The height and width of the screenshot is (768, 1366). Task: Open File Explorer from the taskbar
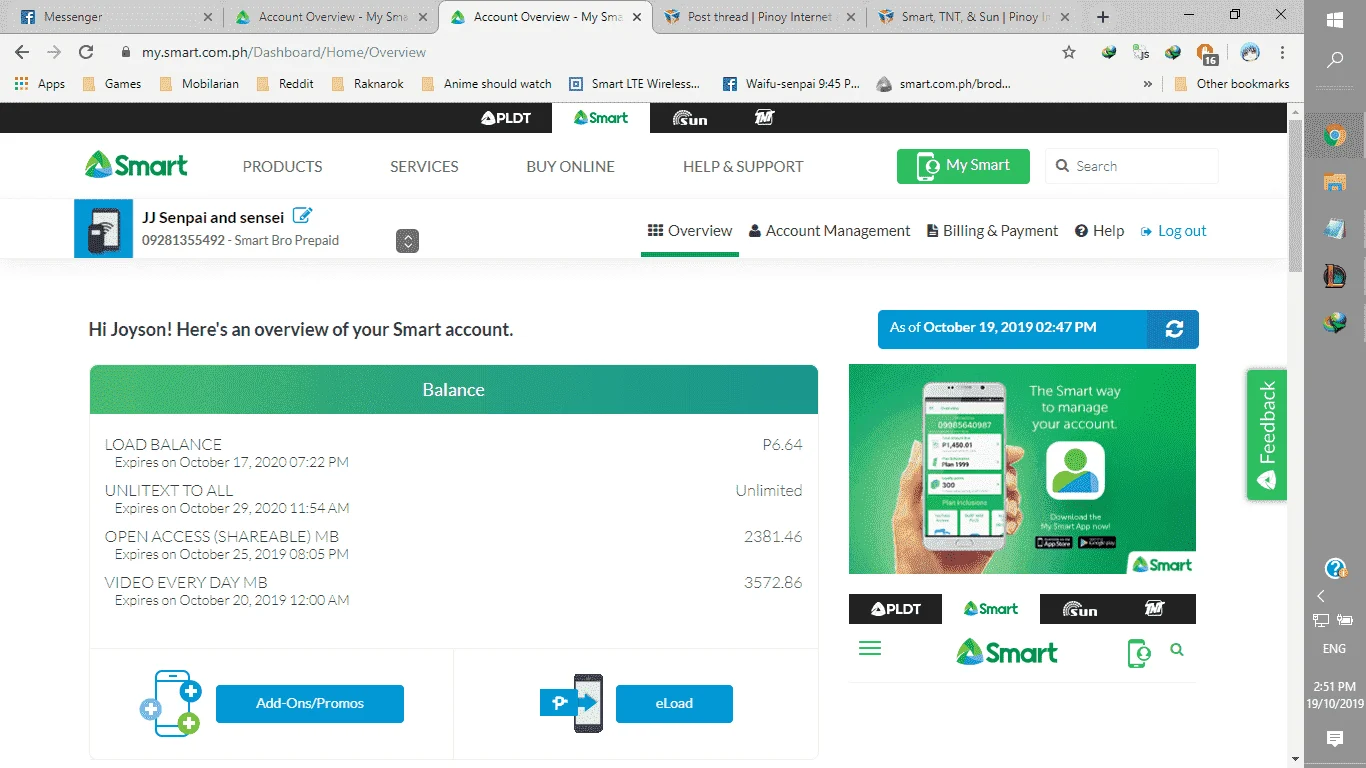tap(1335, 182)
